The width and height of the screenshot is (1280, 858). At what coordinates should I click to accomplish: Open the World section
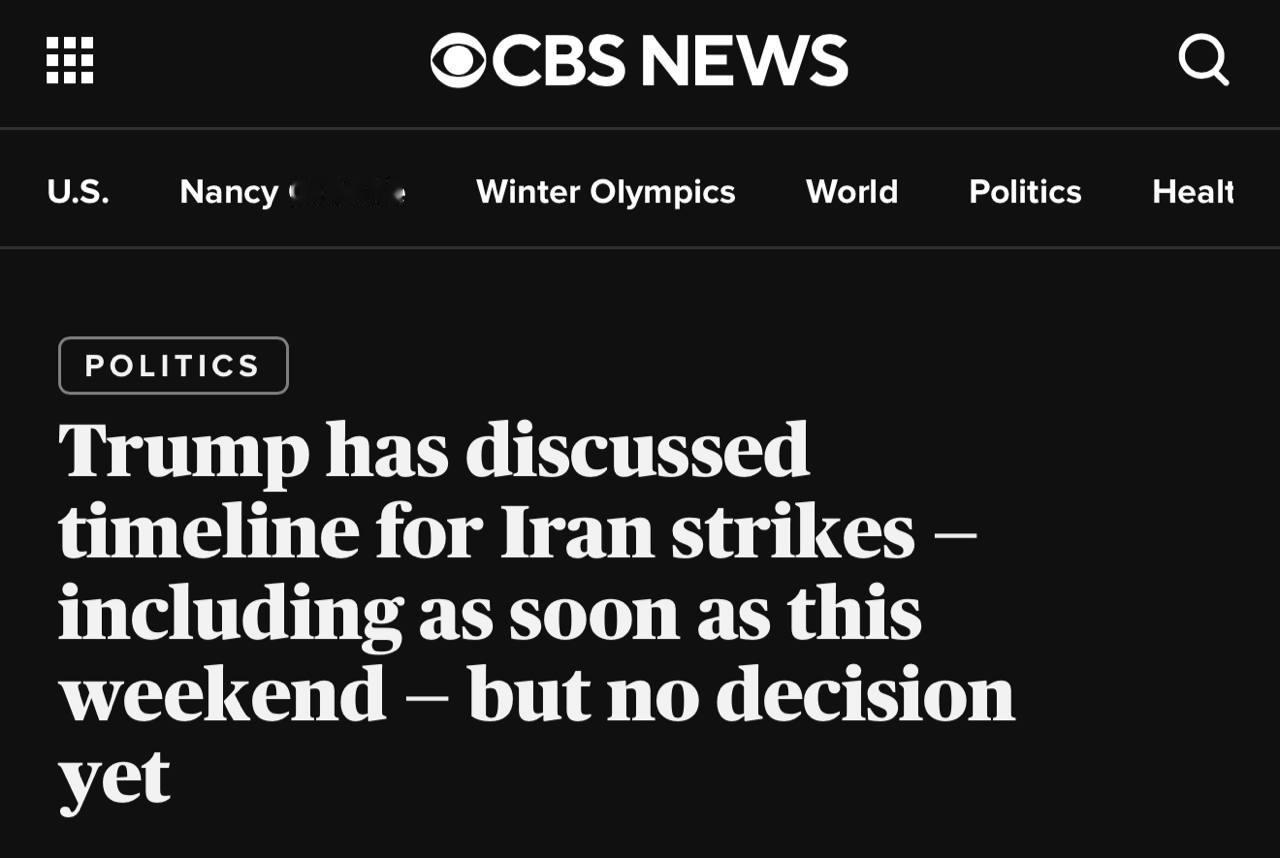tap(852, 191)
